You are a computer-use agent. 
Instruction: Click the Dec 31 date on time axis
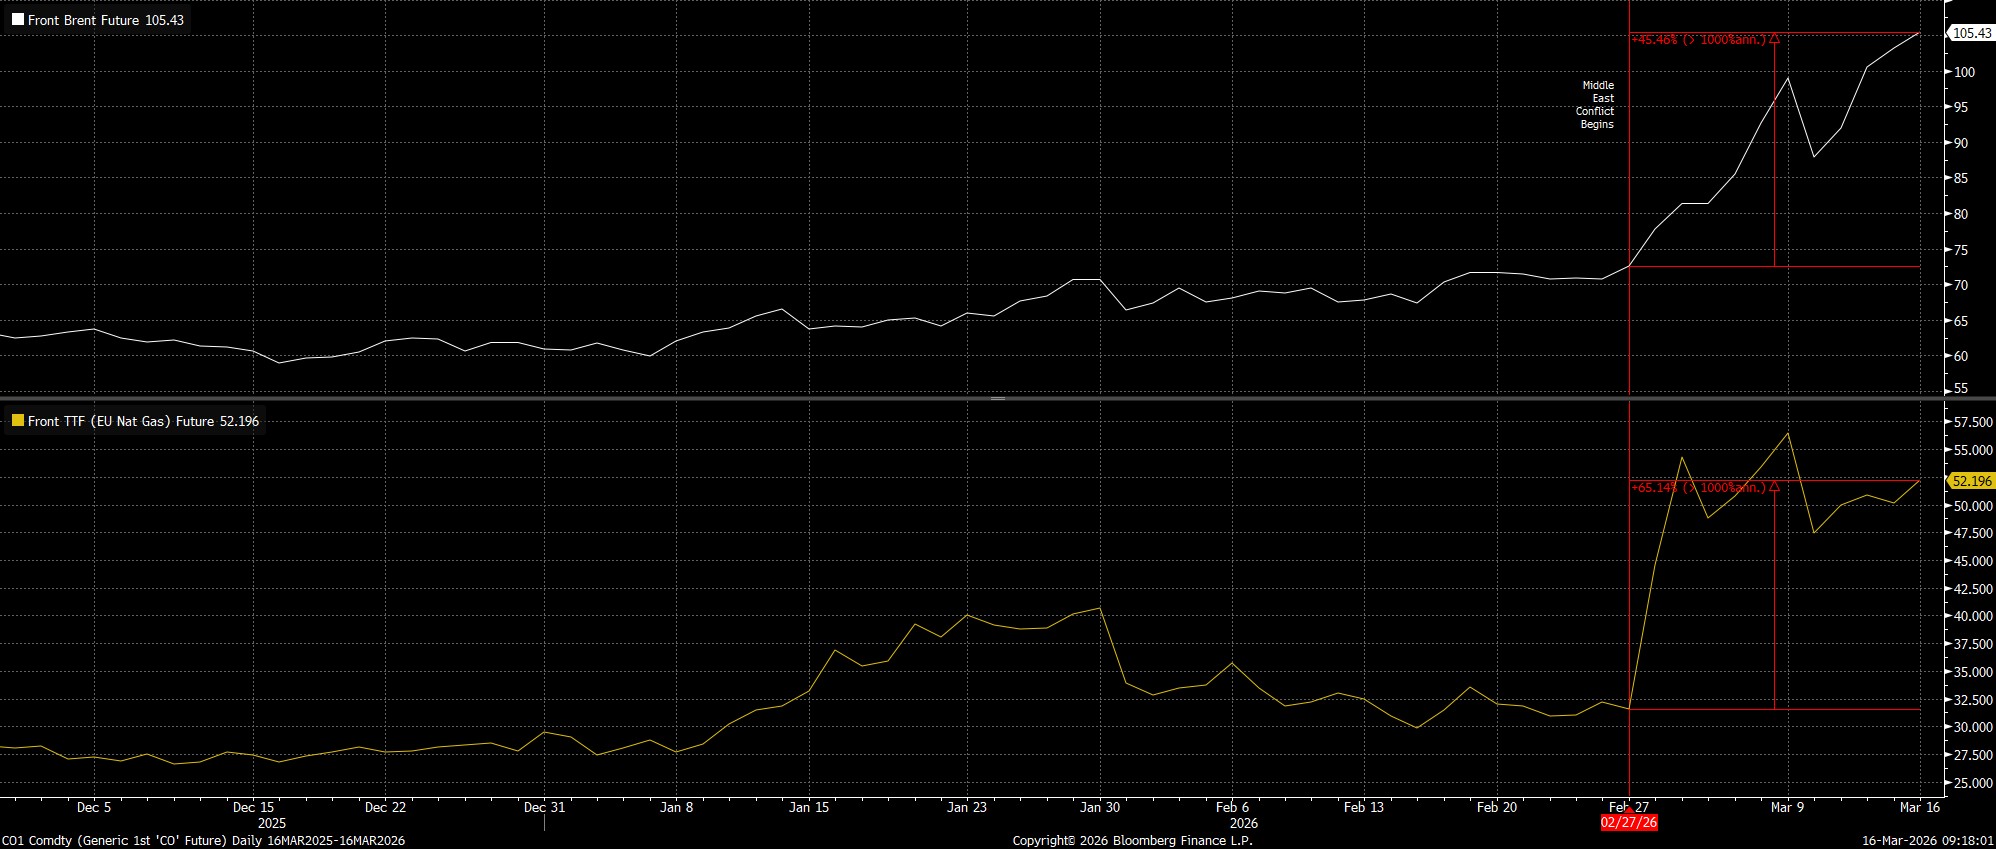(544, 807)
